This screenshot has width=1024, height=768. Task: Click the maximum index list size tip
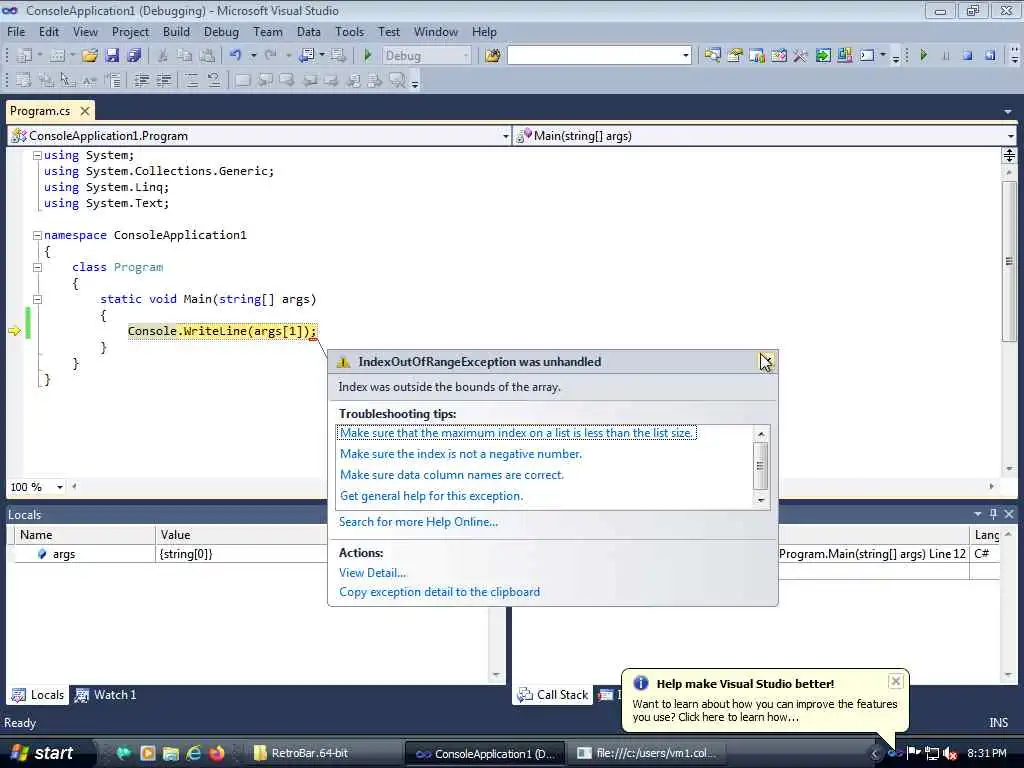pyautogui.click(x=516, y=433)
